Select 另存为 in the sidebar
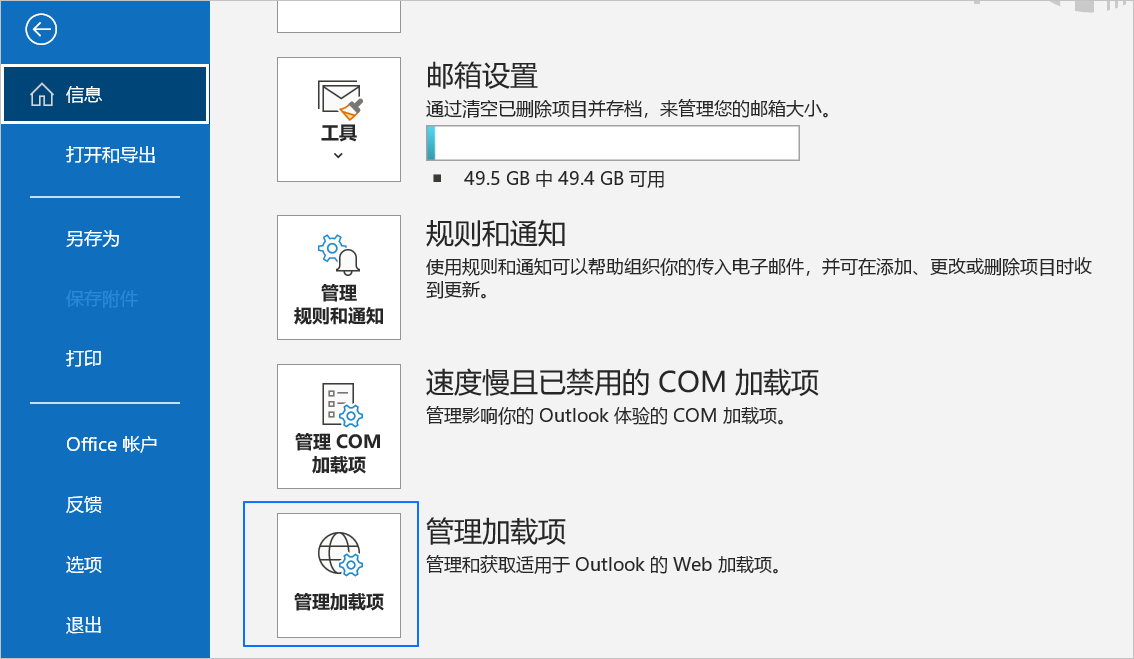Screen dimensions: 1134x659 93,239
